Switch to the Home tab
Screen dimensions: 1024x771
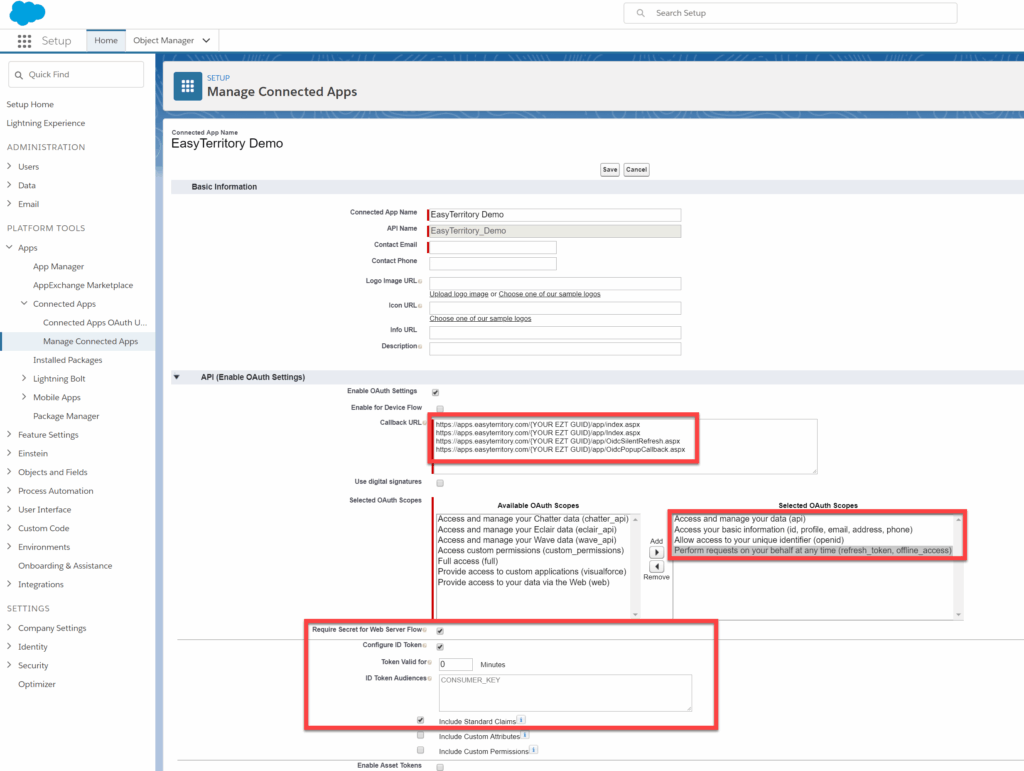[105, 40]
